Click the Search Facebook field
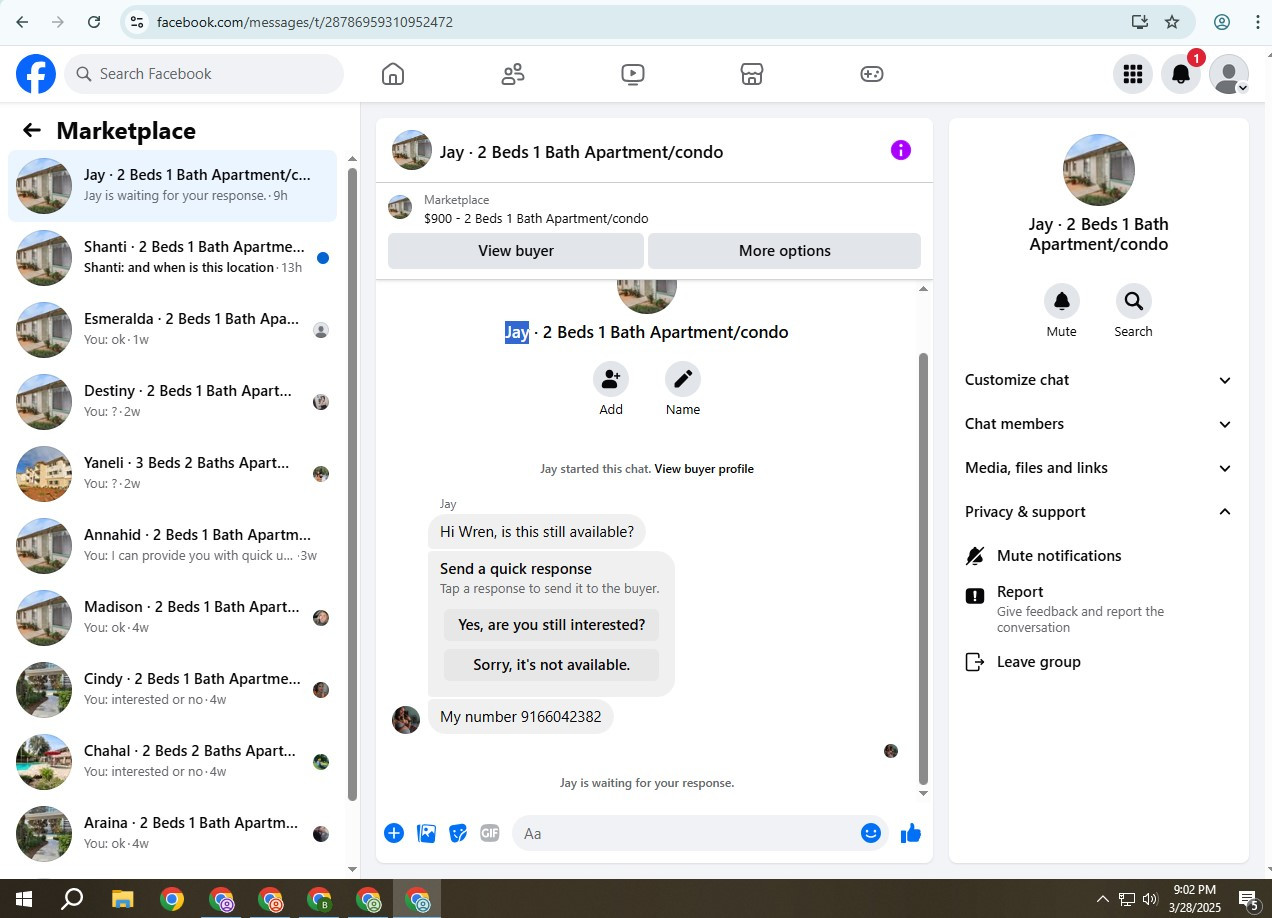The width and height of the screenshot is (1272, 918). (x=204, y=74)
